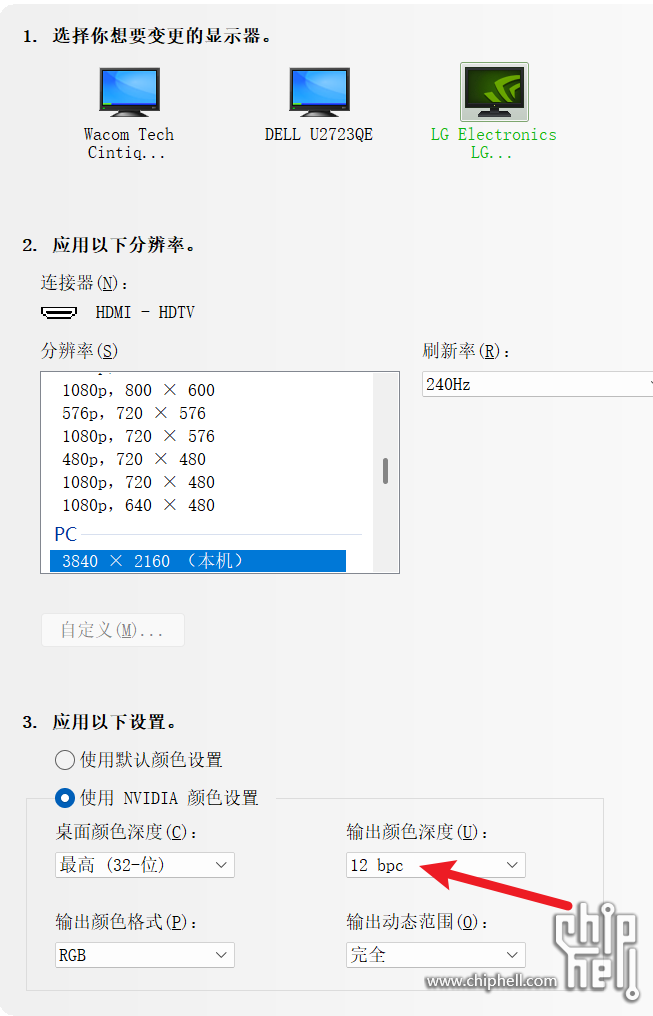Screen dimensions: 653x1016
Task: Click the 自定义(M)... button
Action: coord(113,630)
